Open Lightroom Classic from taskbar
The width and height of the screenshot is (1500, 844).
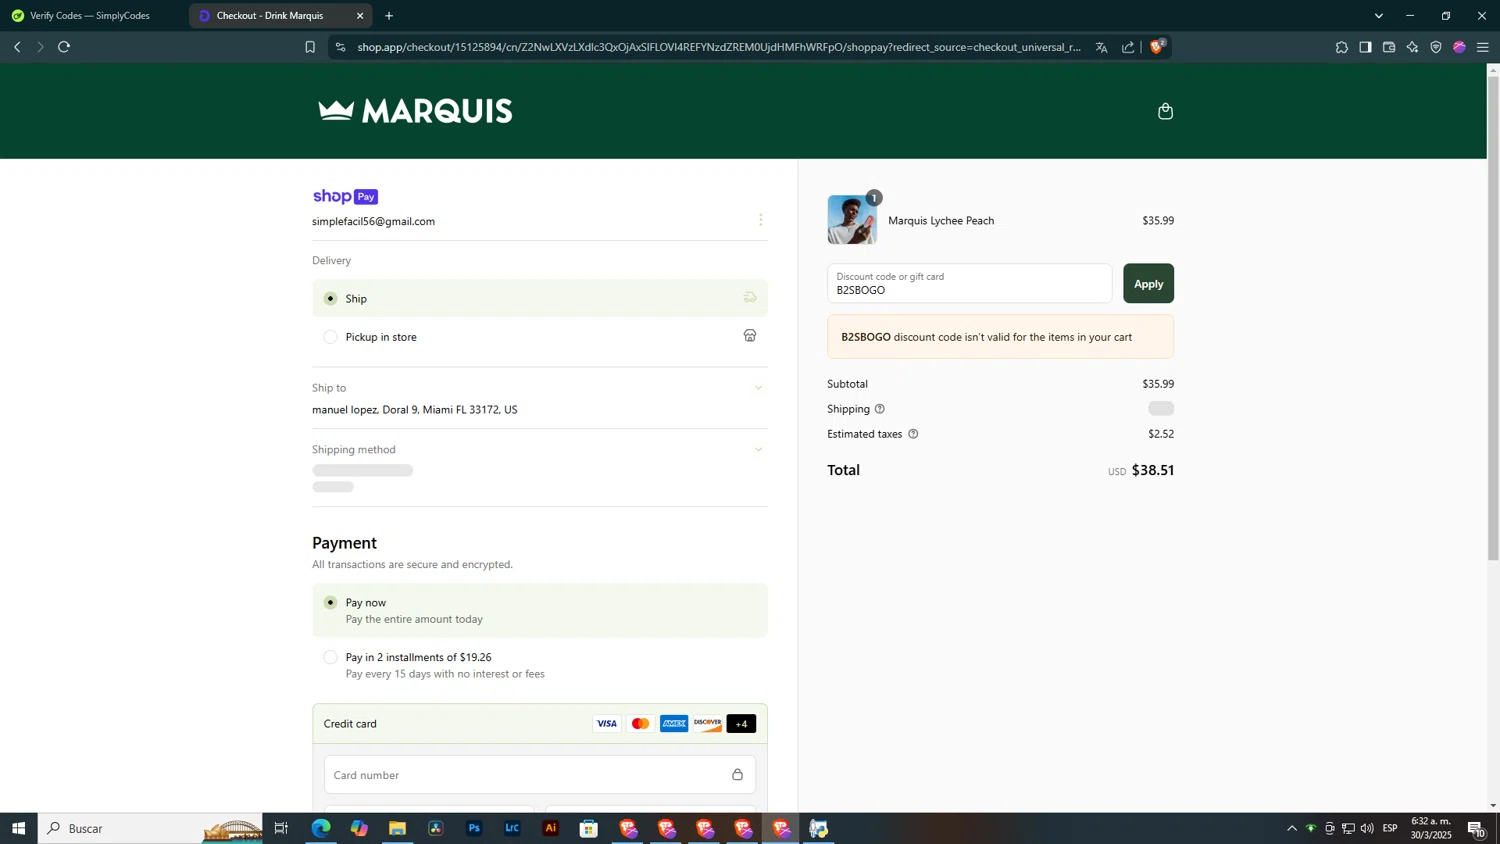(512, 828)
